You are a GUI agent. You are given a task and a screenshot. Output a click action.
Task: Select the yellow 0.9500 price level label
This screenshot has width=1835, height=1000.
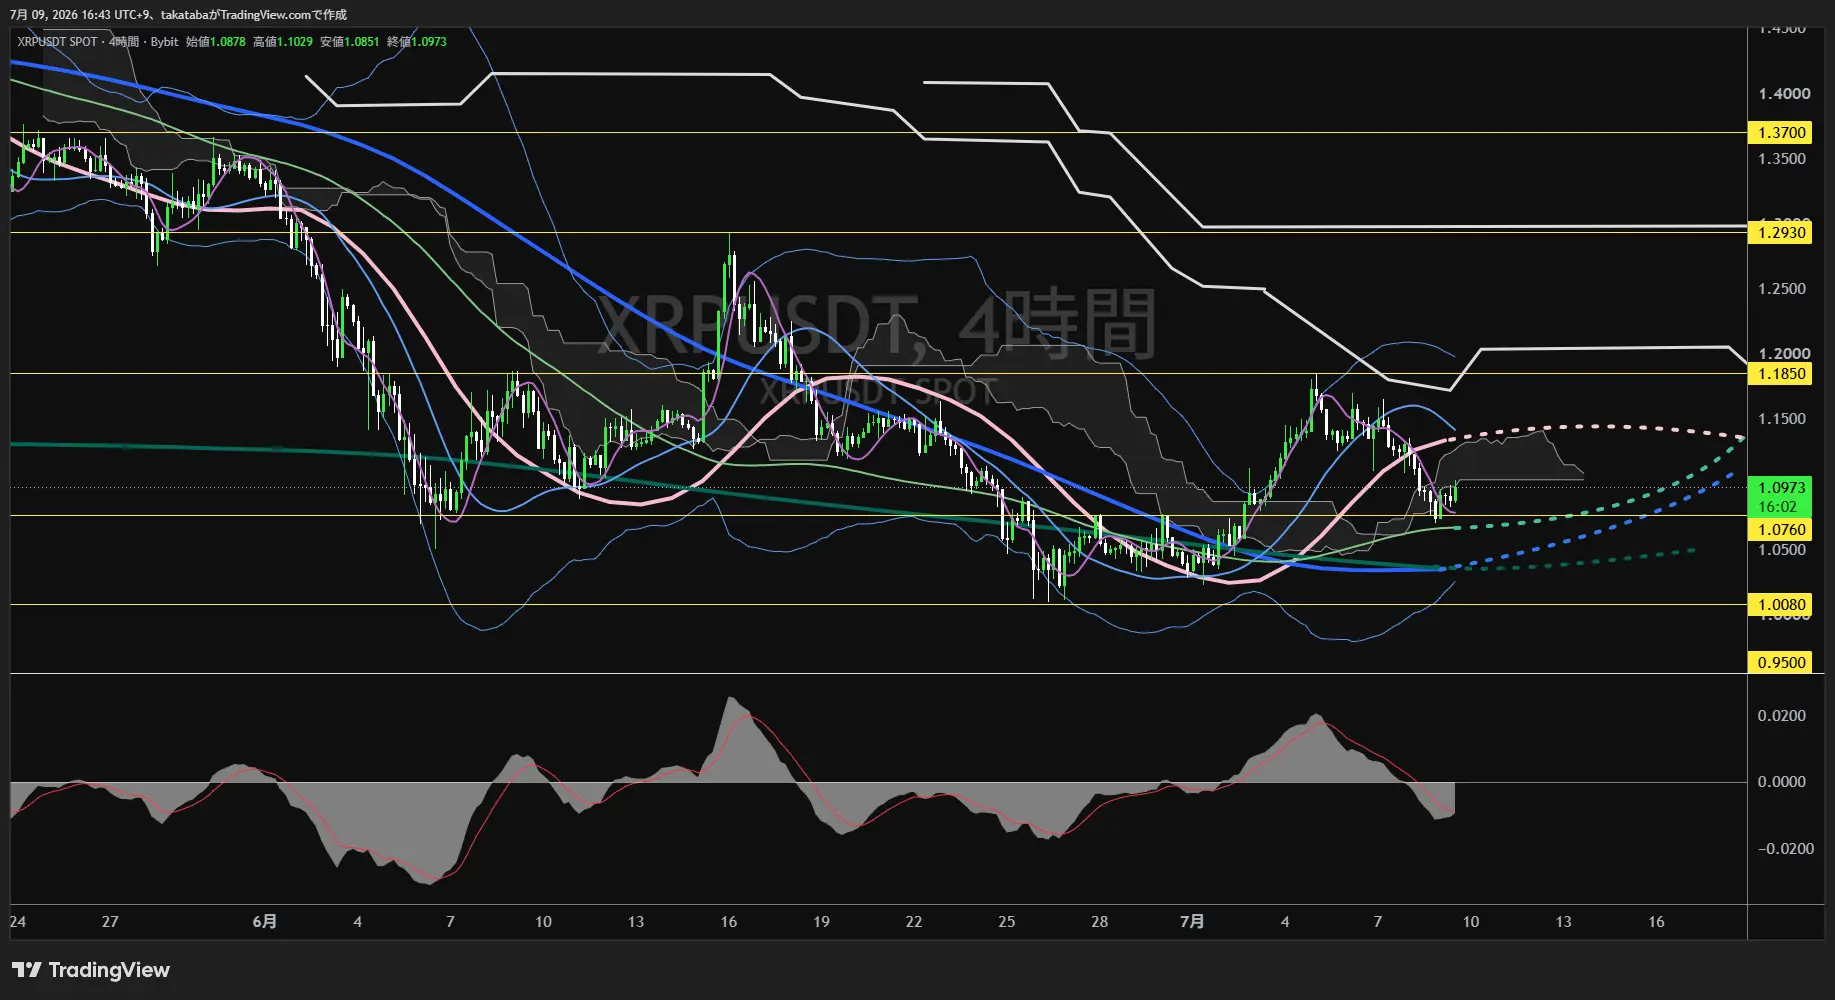(1780, 662)
